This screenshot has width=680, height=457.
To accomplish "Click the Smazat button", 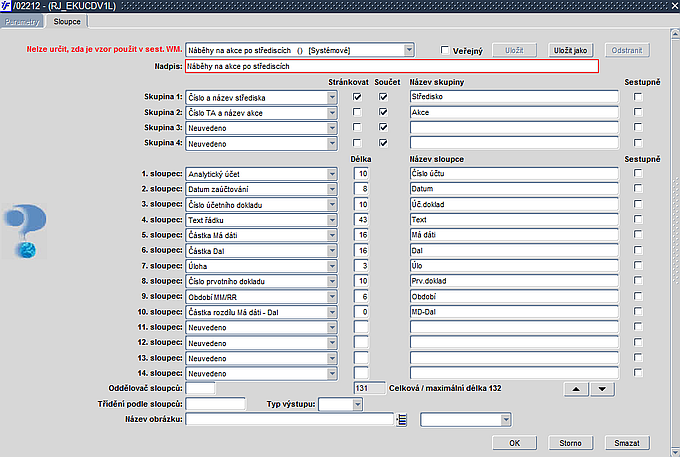I will tap(627, 443).
